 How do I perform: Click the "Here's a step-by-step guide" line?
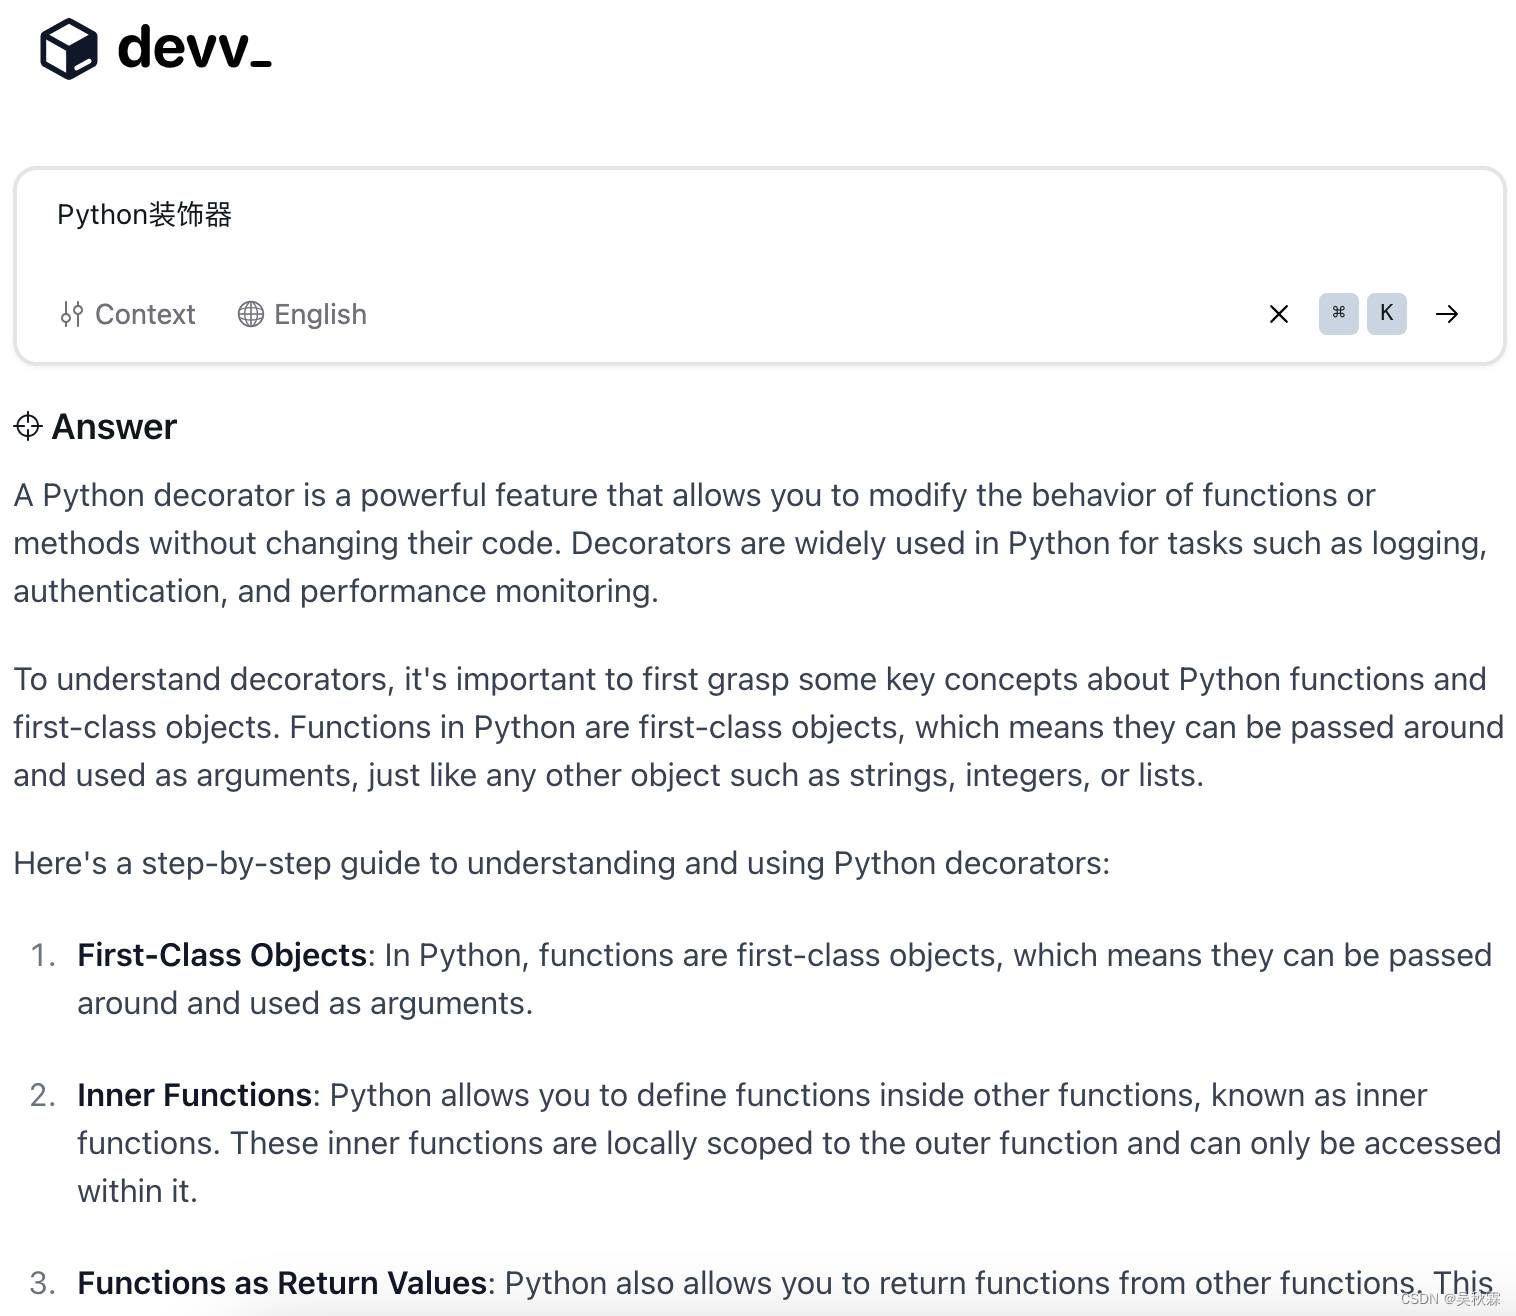[x=561, y=863]
